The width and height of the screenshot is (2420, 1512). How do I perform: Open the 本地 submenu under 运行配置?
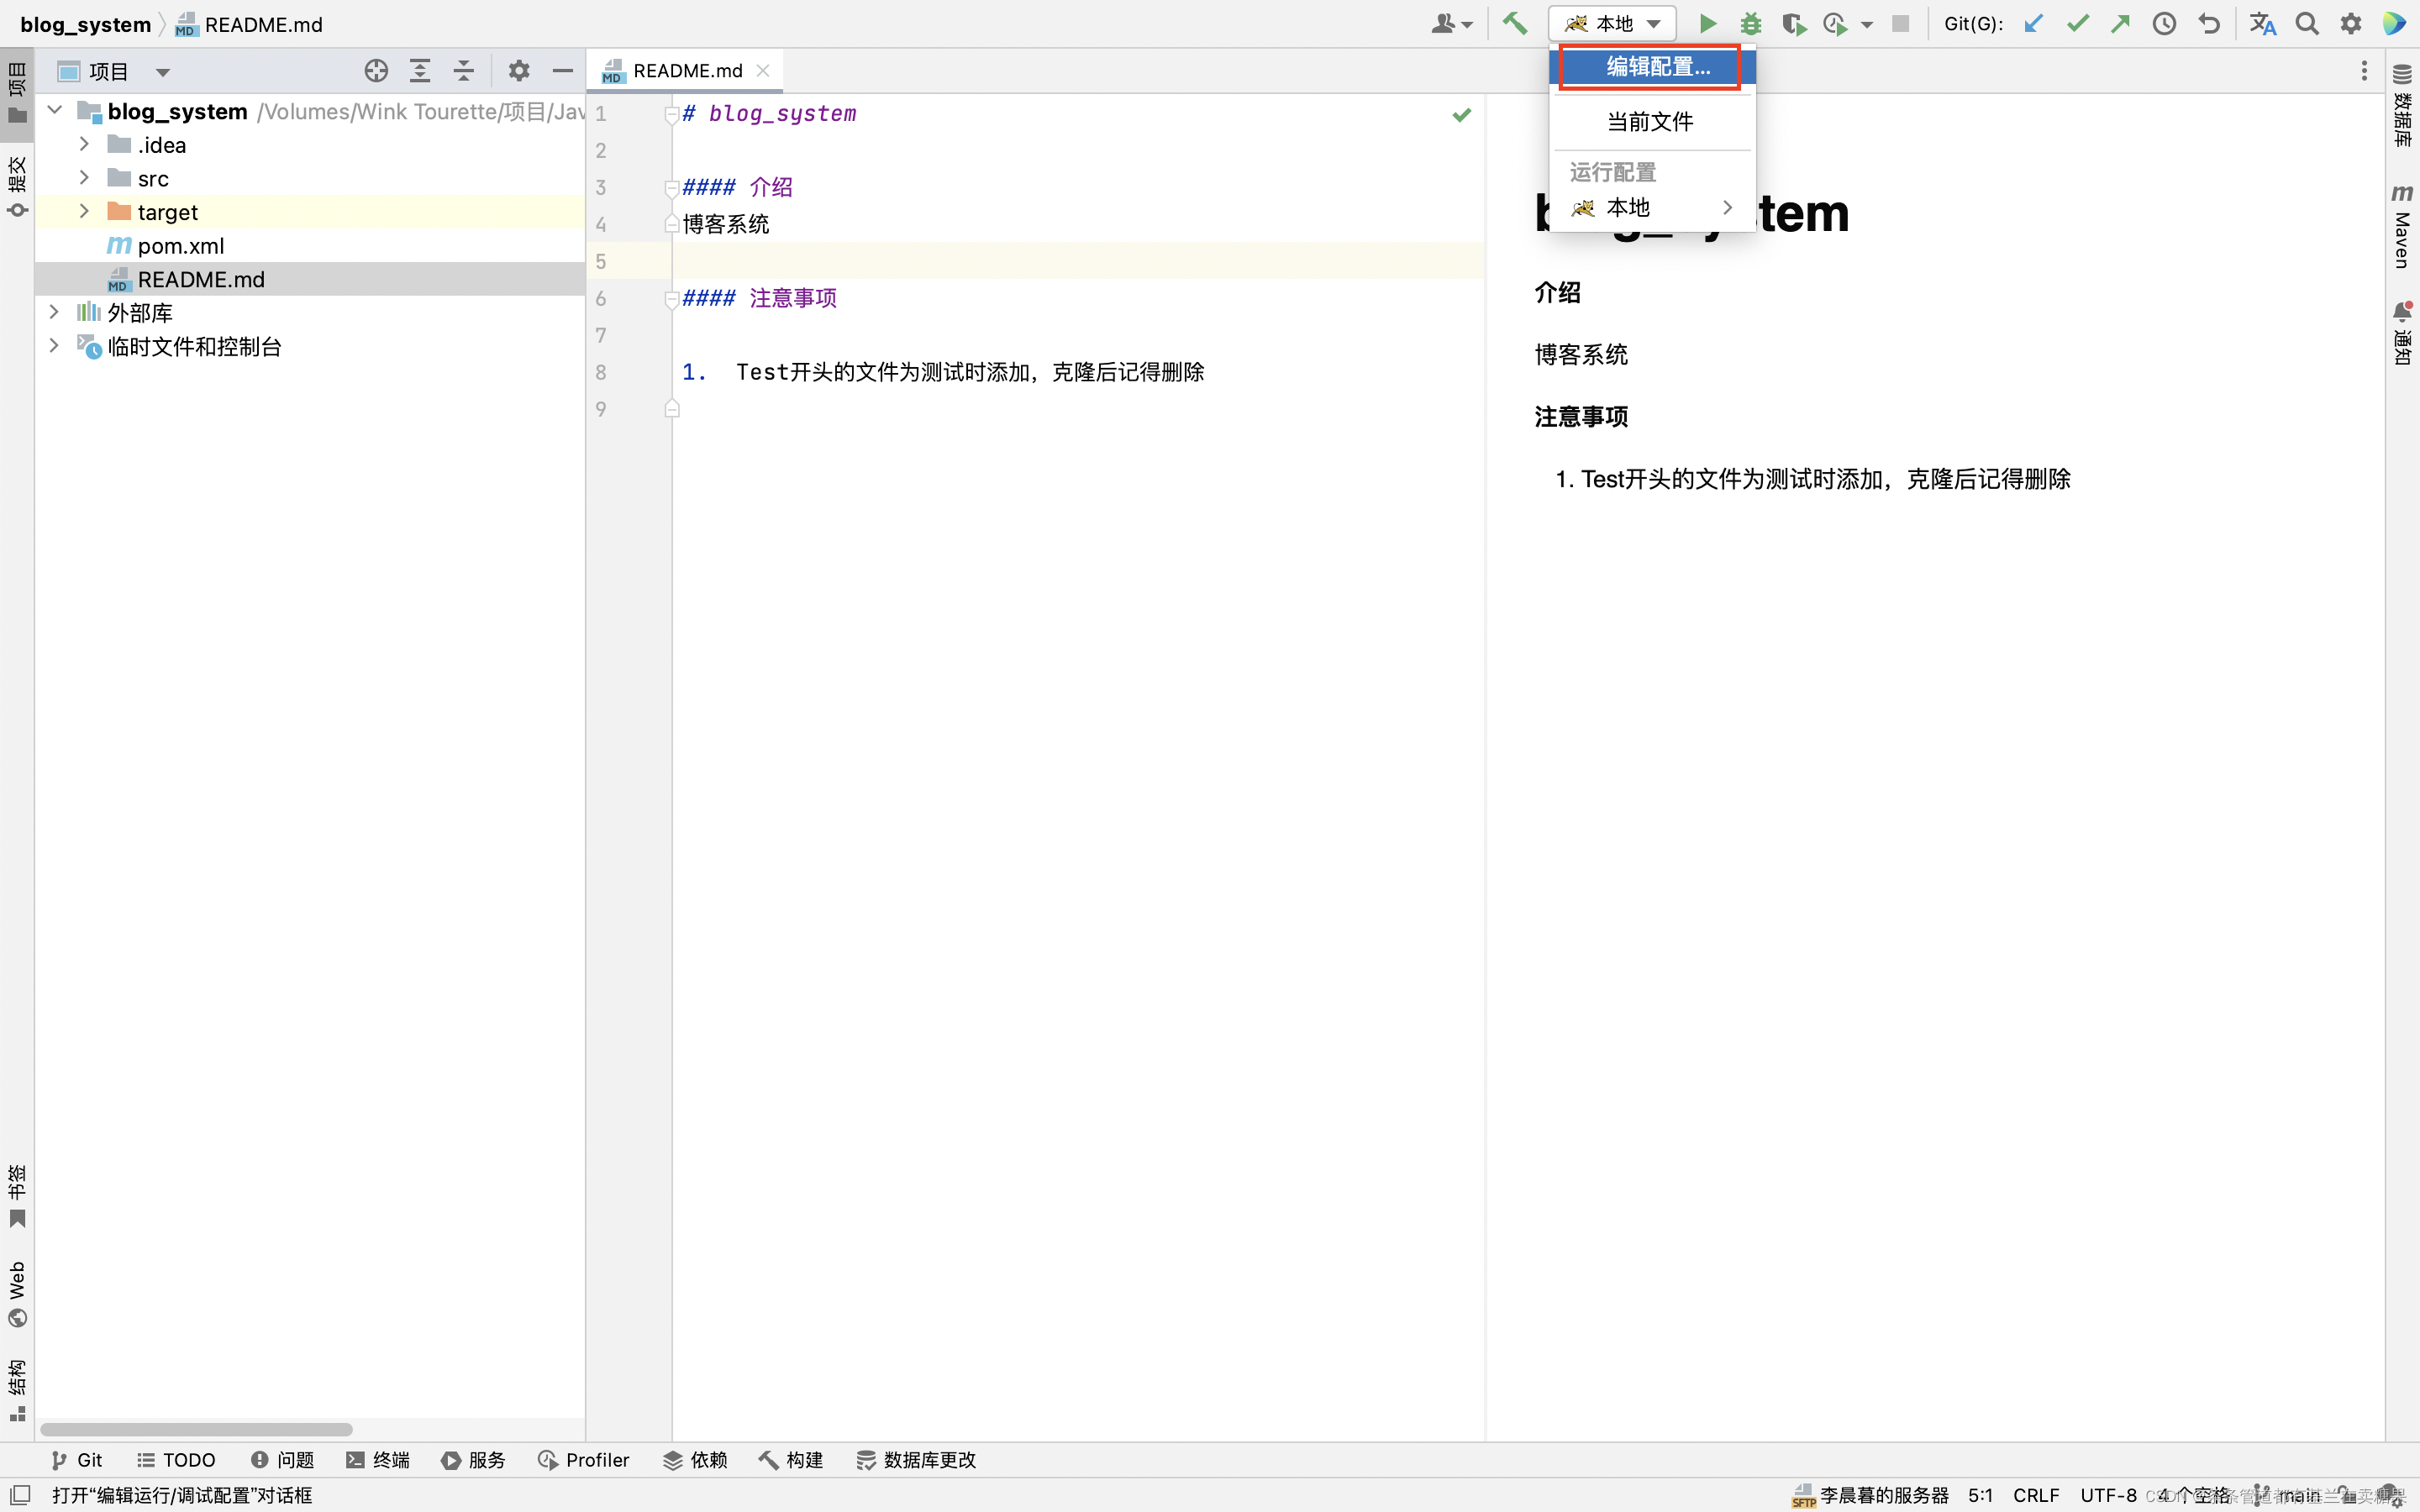point(1652,208)
